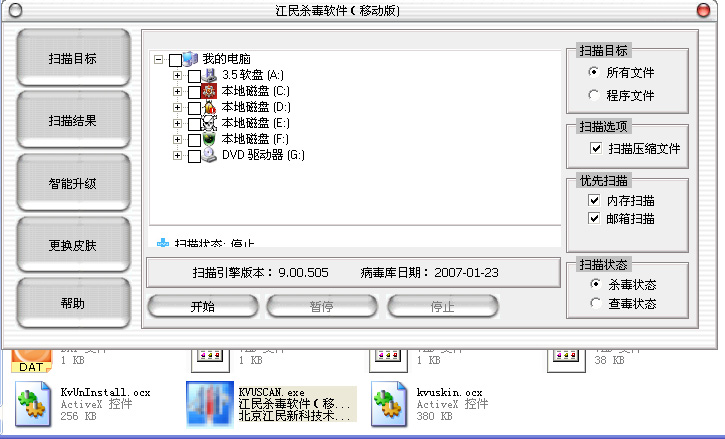Select the 本地磁盘 (D:) label
This screenshot has height=439, width=725.
[x=256, y=107]
